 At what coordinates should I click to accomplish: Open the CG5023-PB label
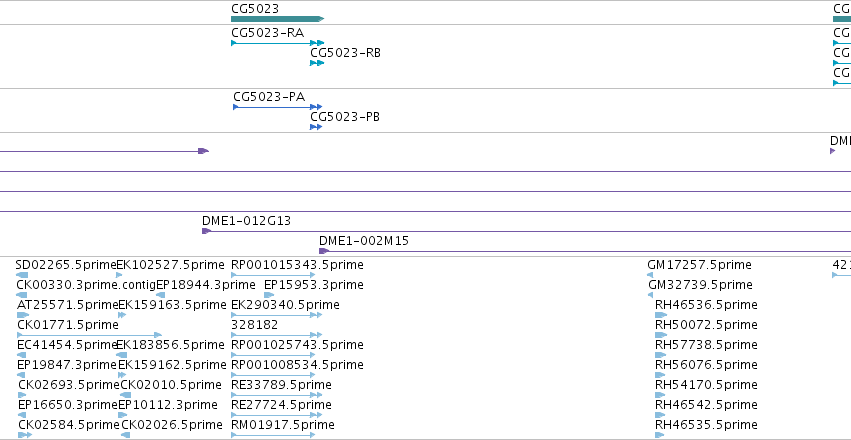click(345, 117)
